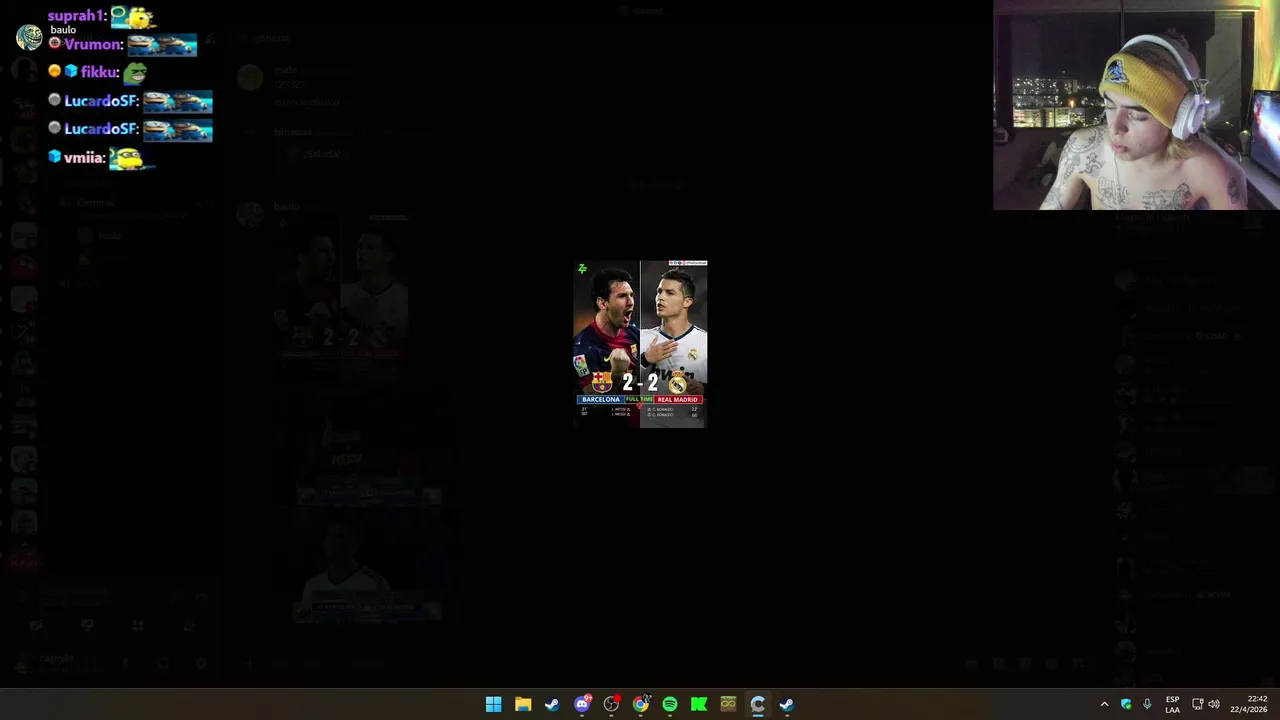
Task: Select the highlighted C-shaped taskbar app
Action: click(x=758, y=704)
